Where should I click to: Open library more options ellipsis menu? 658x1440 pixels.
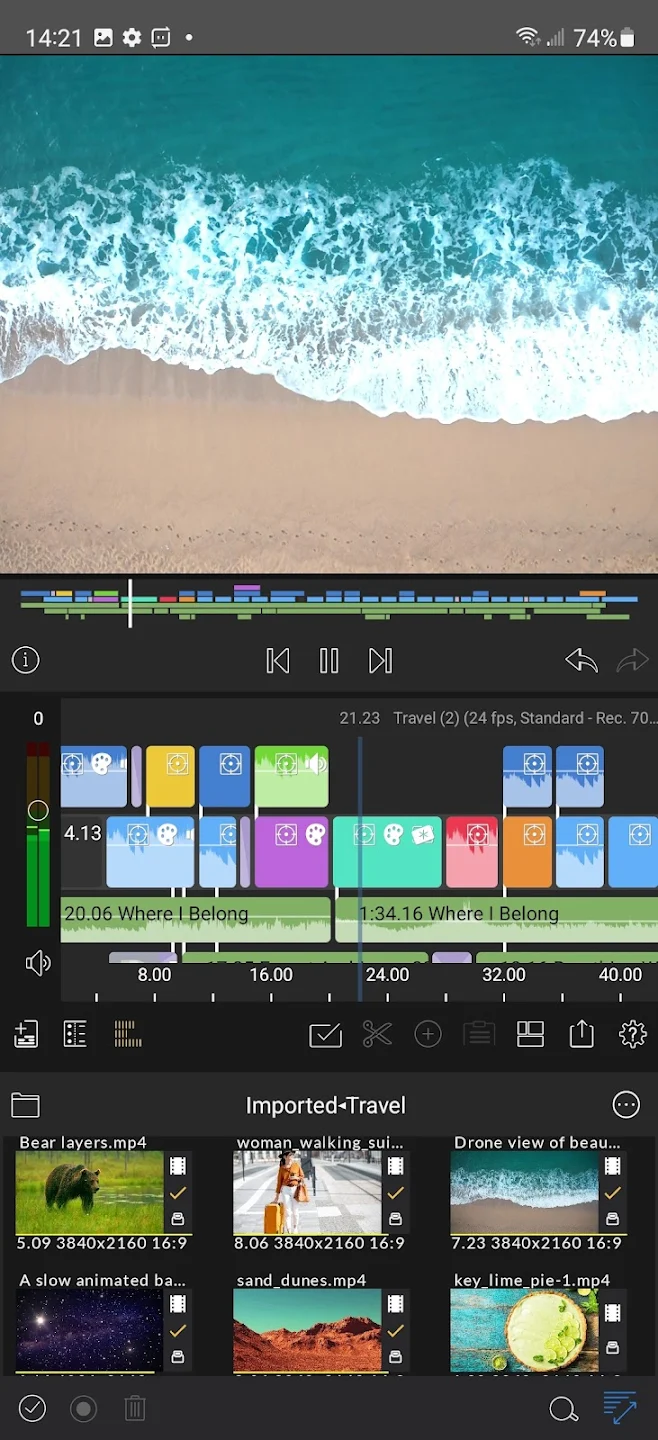point(626,1105)
